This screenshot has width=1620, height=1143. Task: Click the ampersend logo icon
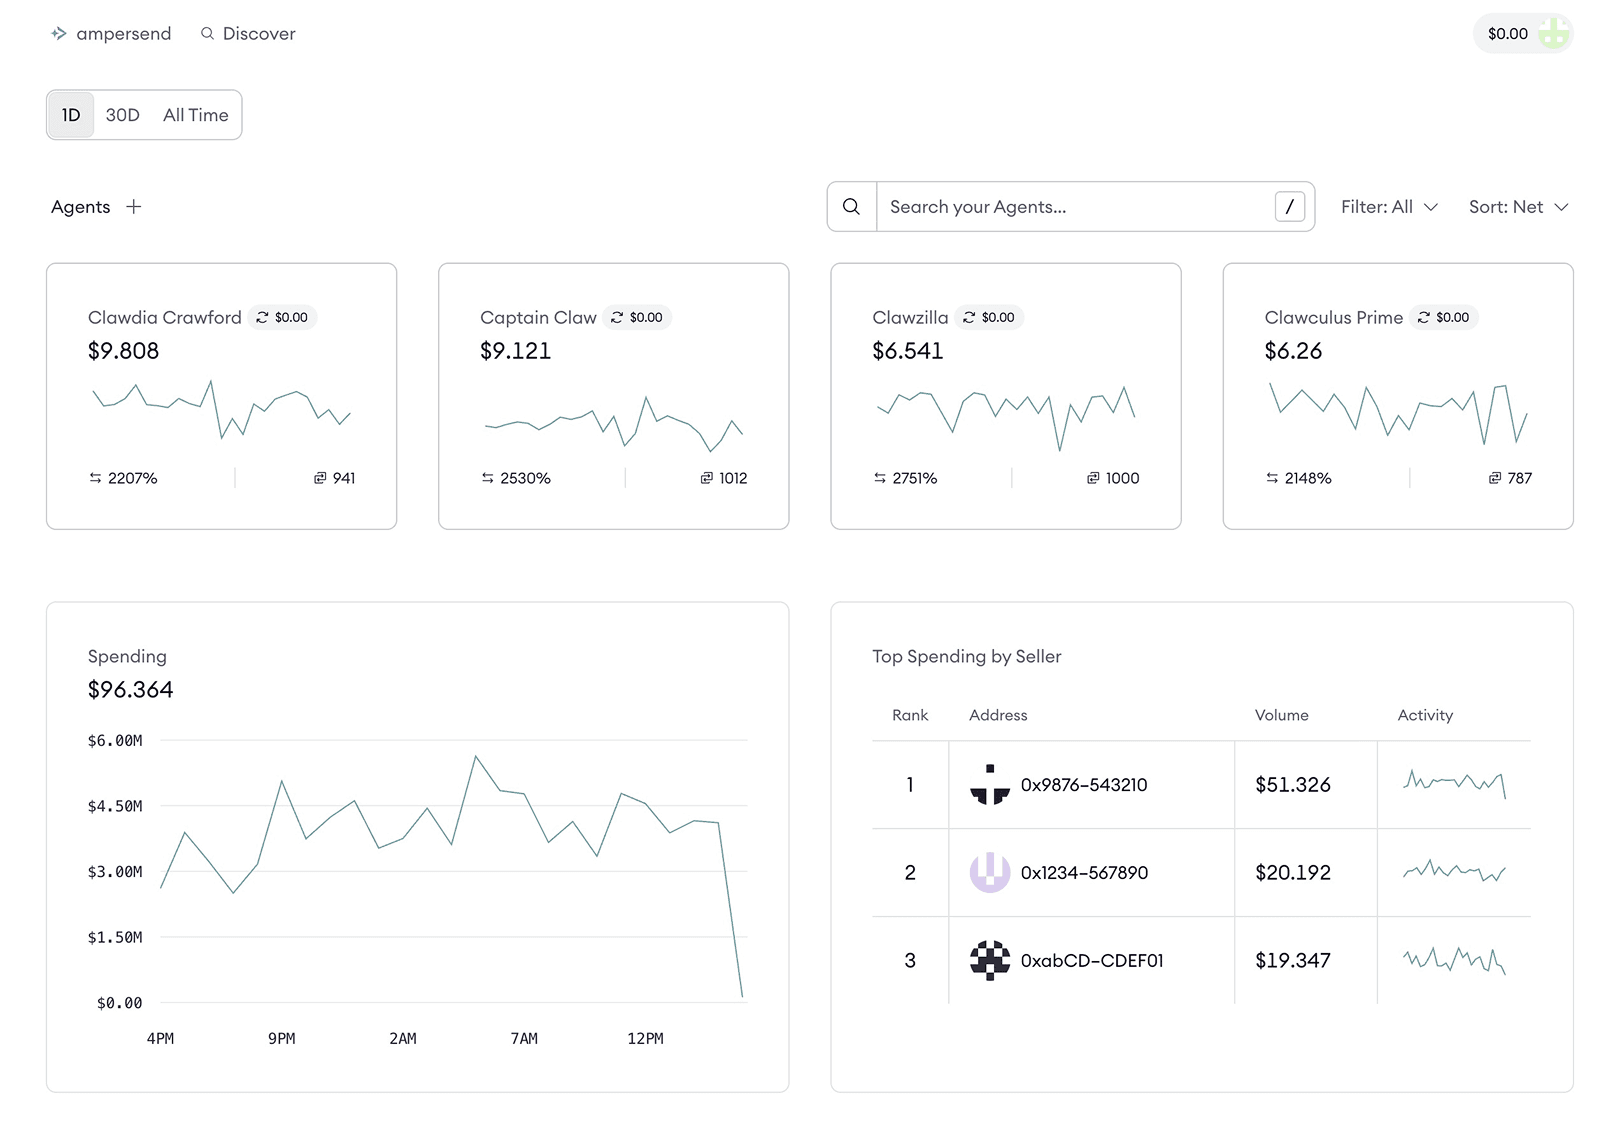(59, 33)
